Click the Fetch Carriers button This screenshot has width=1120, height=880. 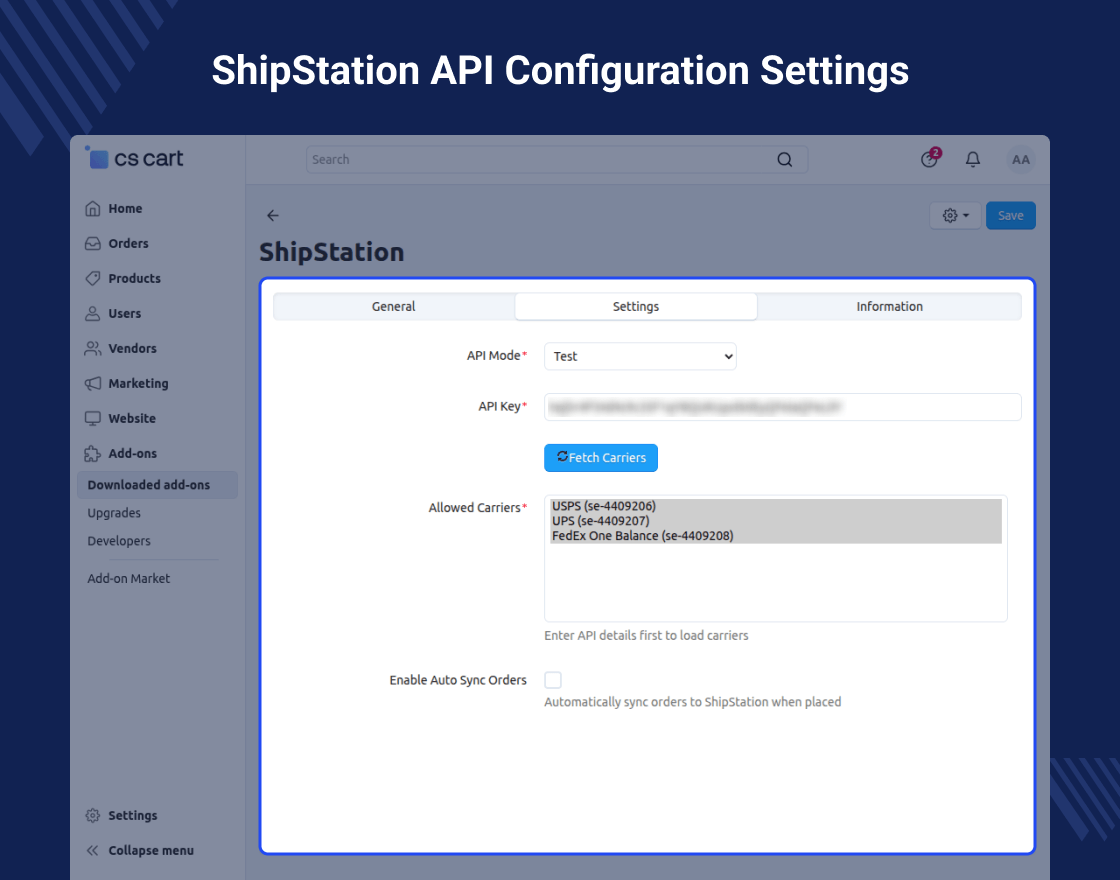(601, 458)
